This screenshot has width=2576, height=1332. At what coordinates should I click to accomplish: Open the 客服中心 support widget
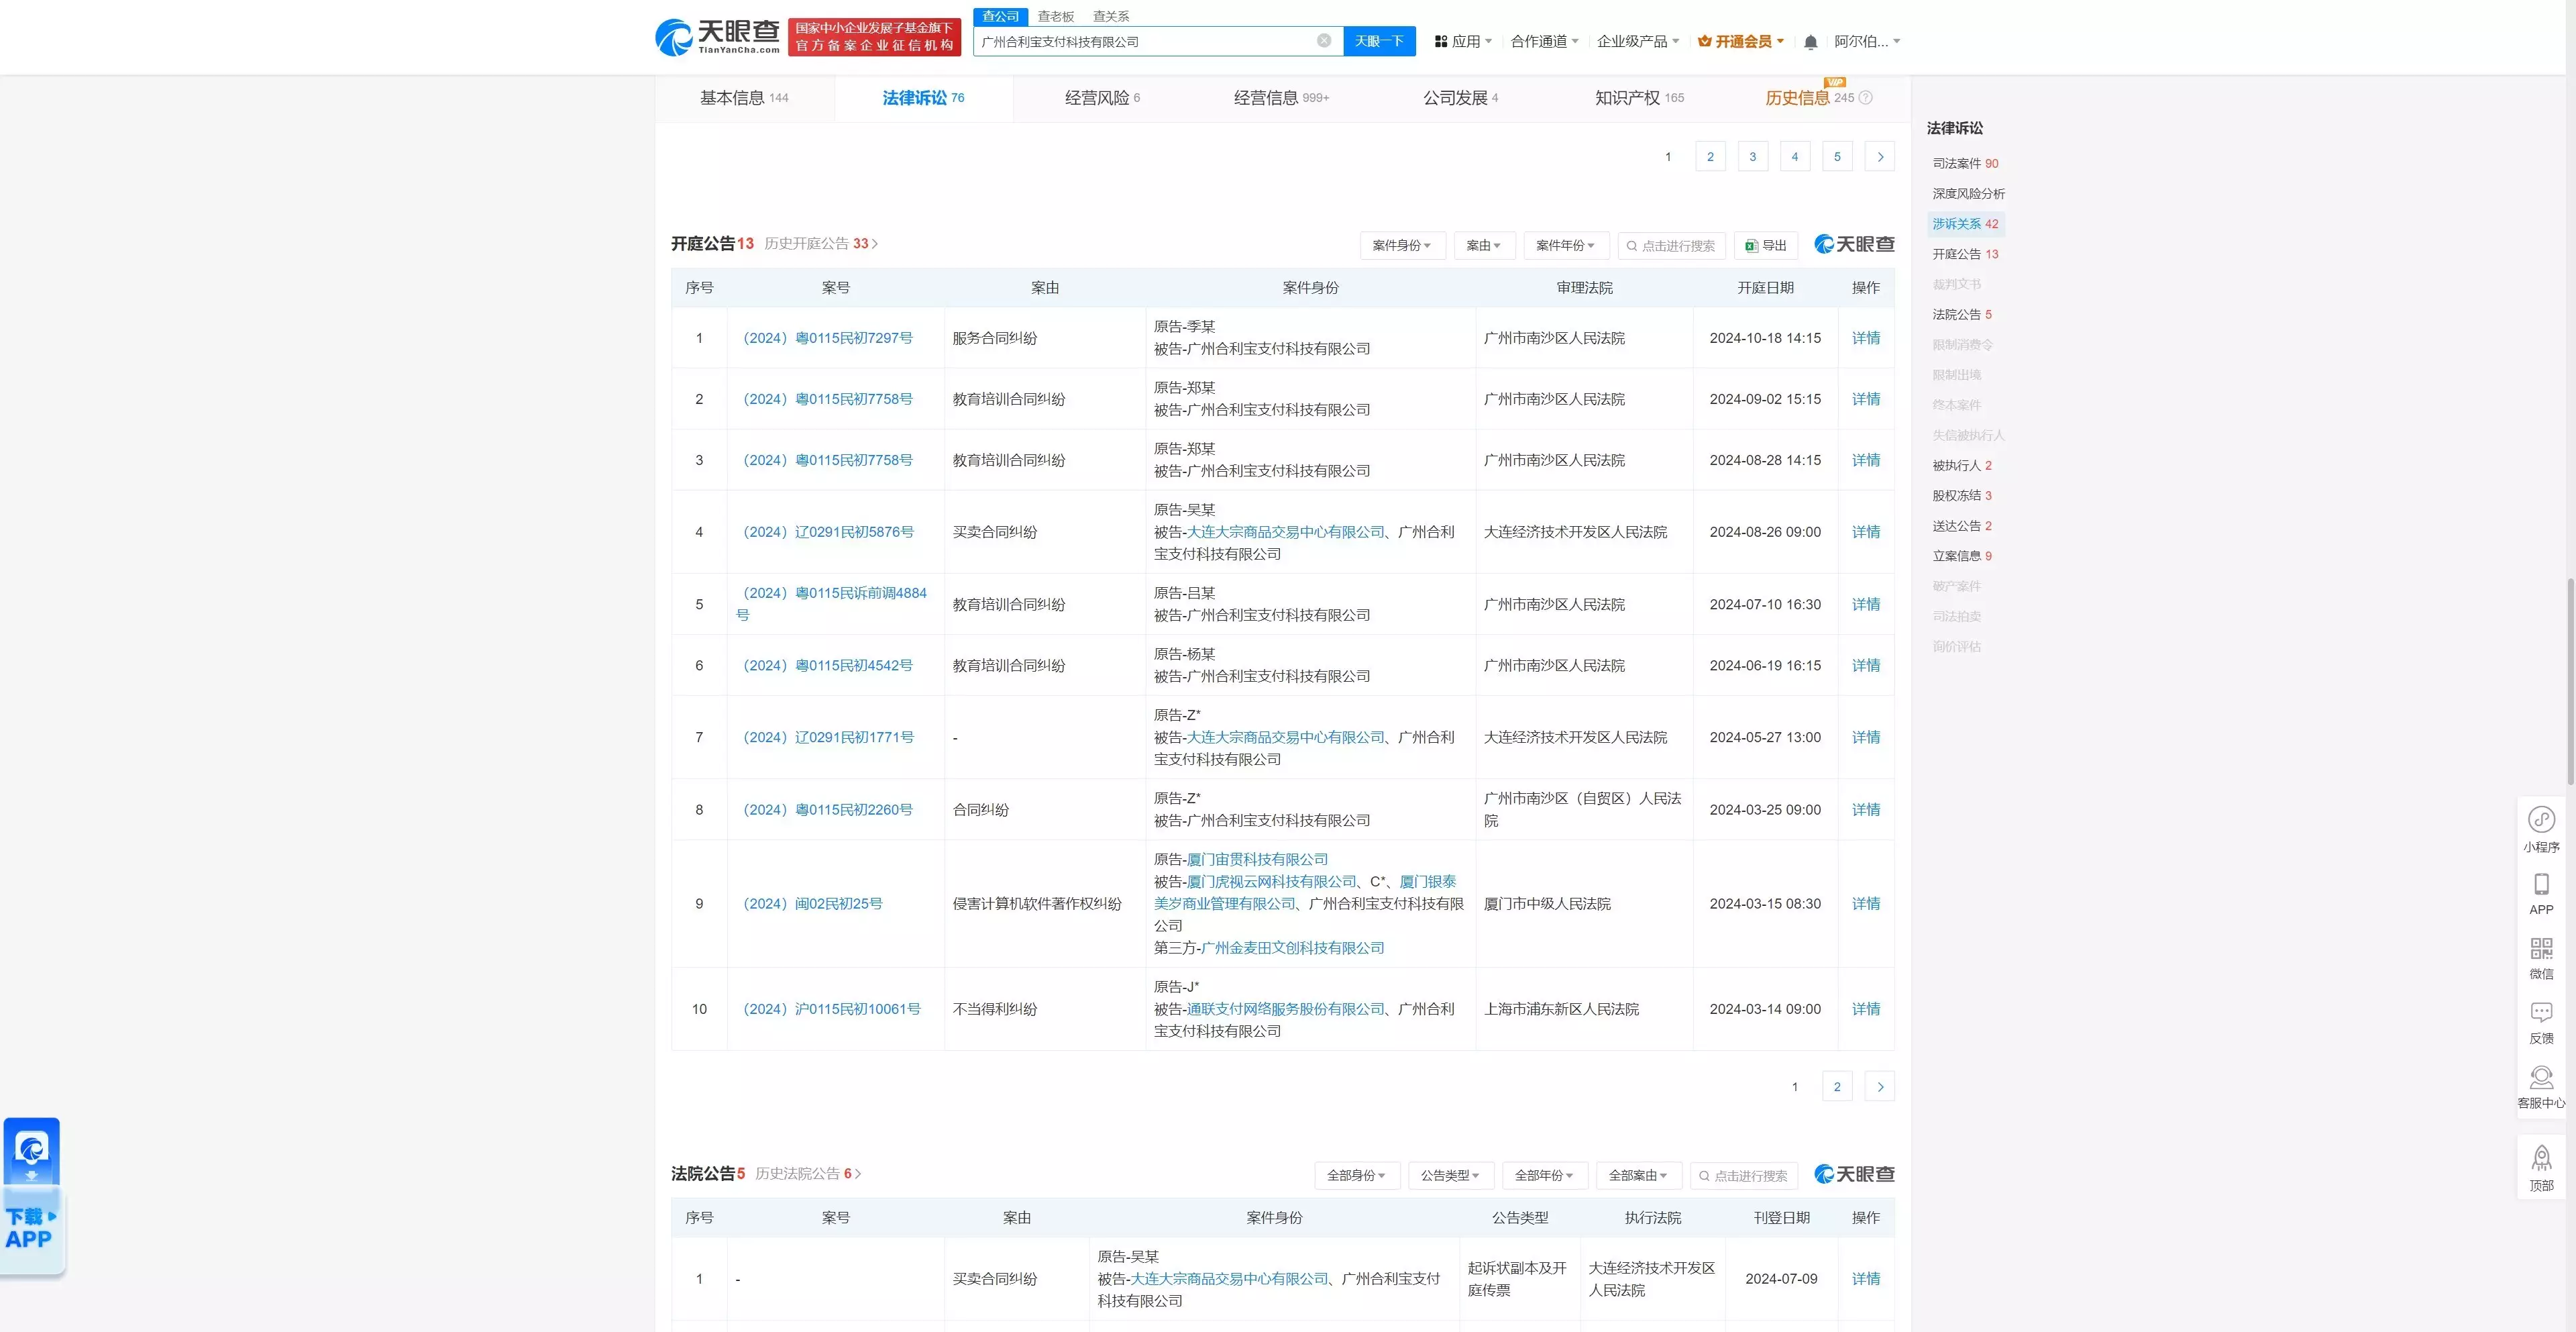click(x=2541, y=1087)
